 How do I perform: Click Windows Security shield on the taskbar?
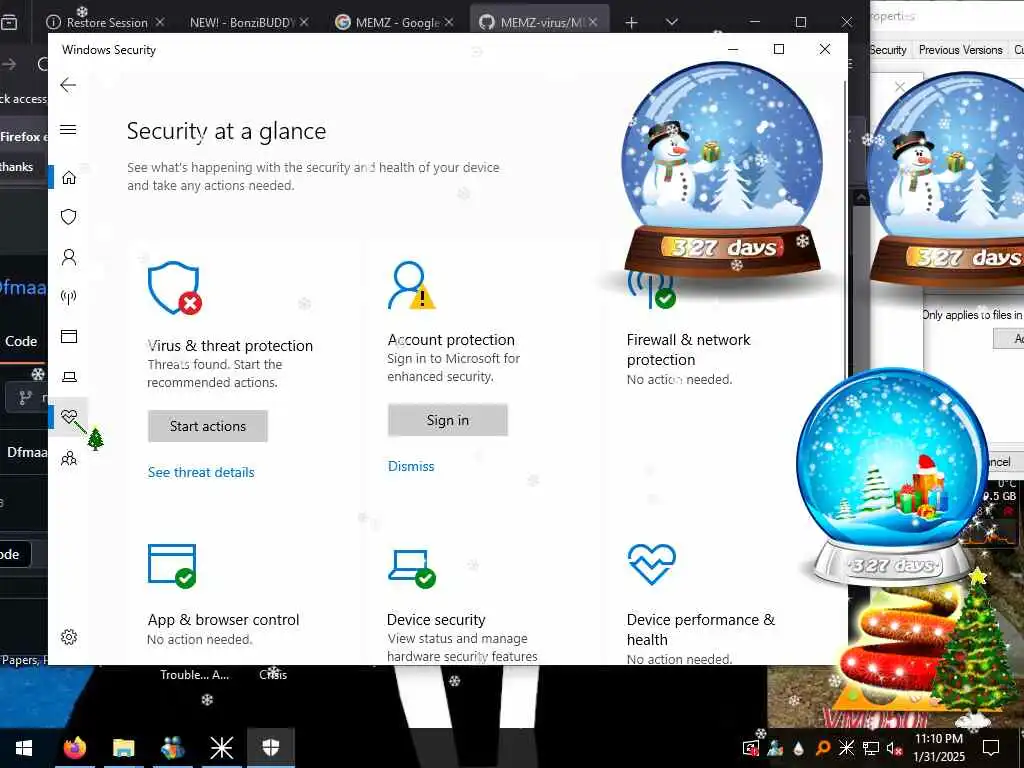[x=270, y=748]
